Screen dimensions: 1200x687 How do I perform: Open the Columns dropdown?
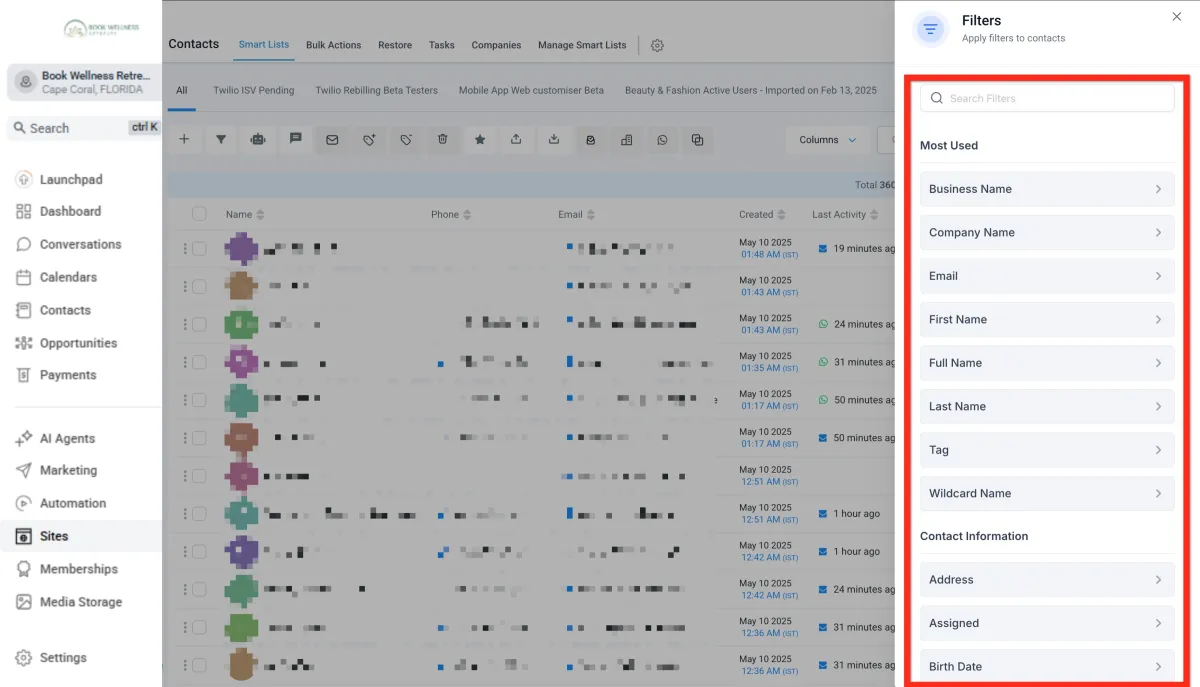pos(827,140)
